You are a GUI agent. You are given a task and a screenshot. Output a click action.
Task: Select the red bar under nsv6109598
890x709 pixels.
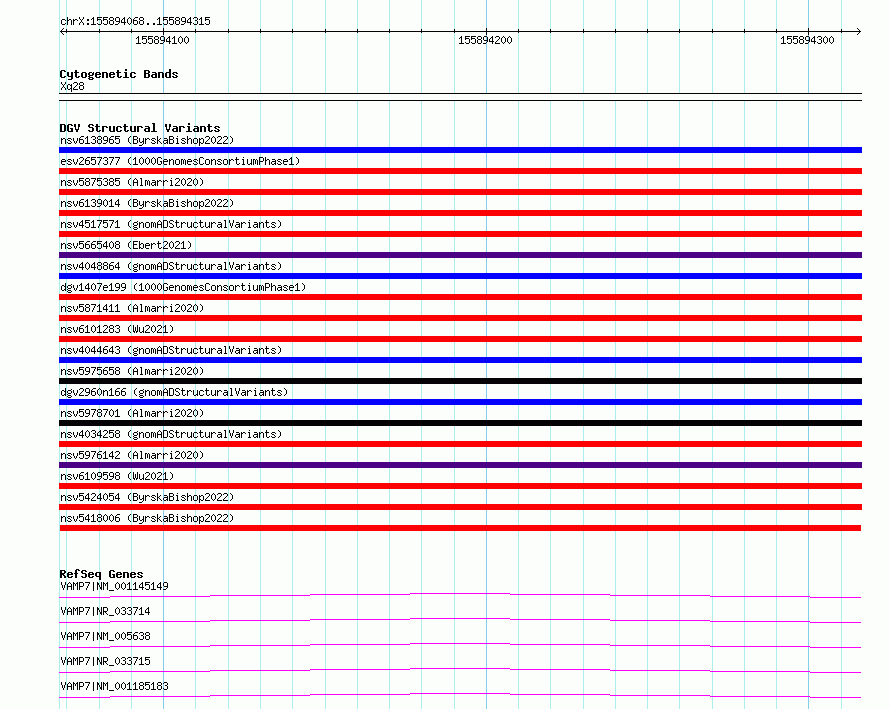(x=460, y=486)
